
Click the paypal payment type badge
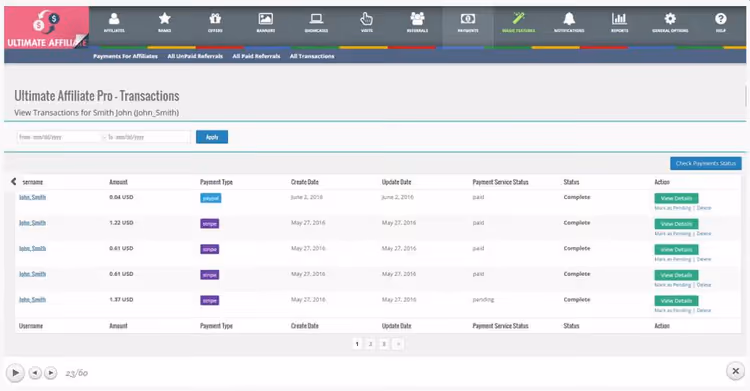pos(210,198)
